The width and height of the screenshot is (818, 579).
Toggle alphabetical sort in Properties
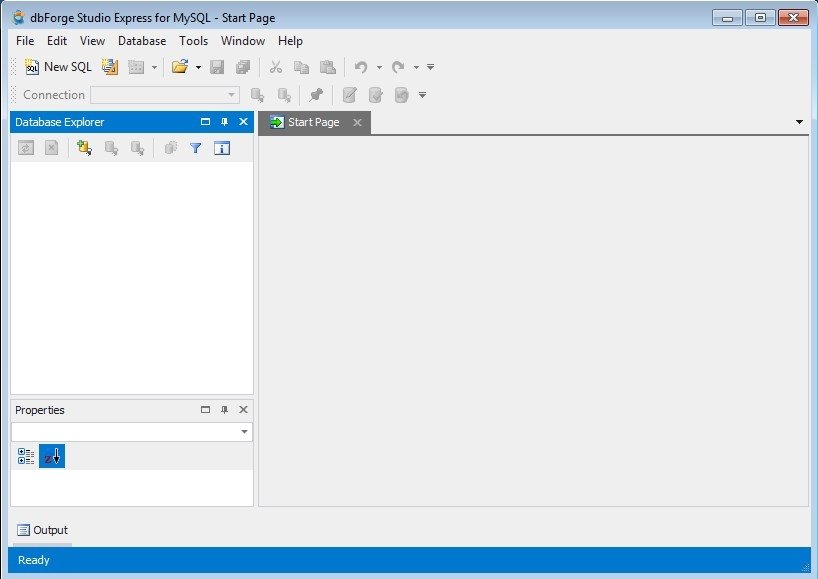point(52,456)
